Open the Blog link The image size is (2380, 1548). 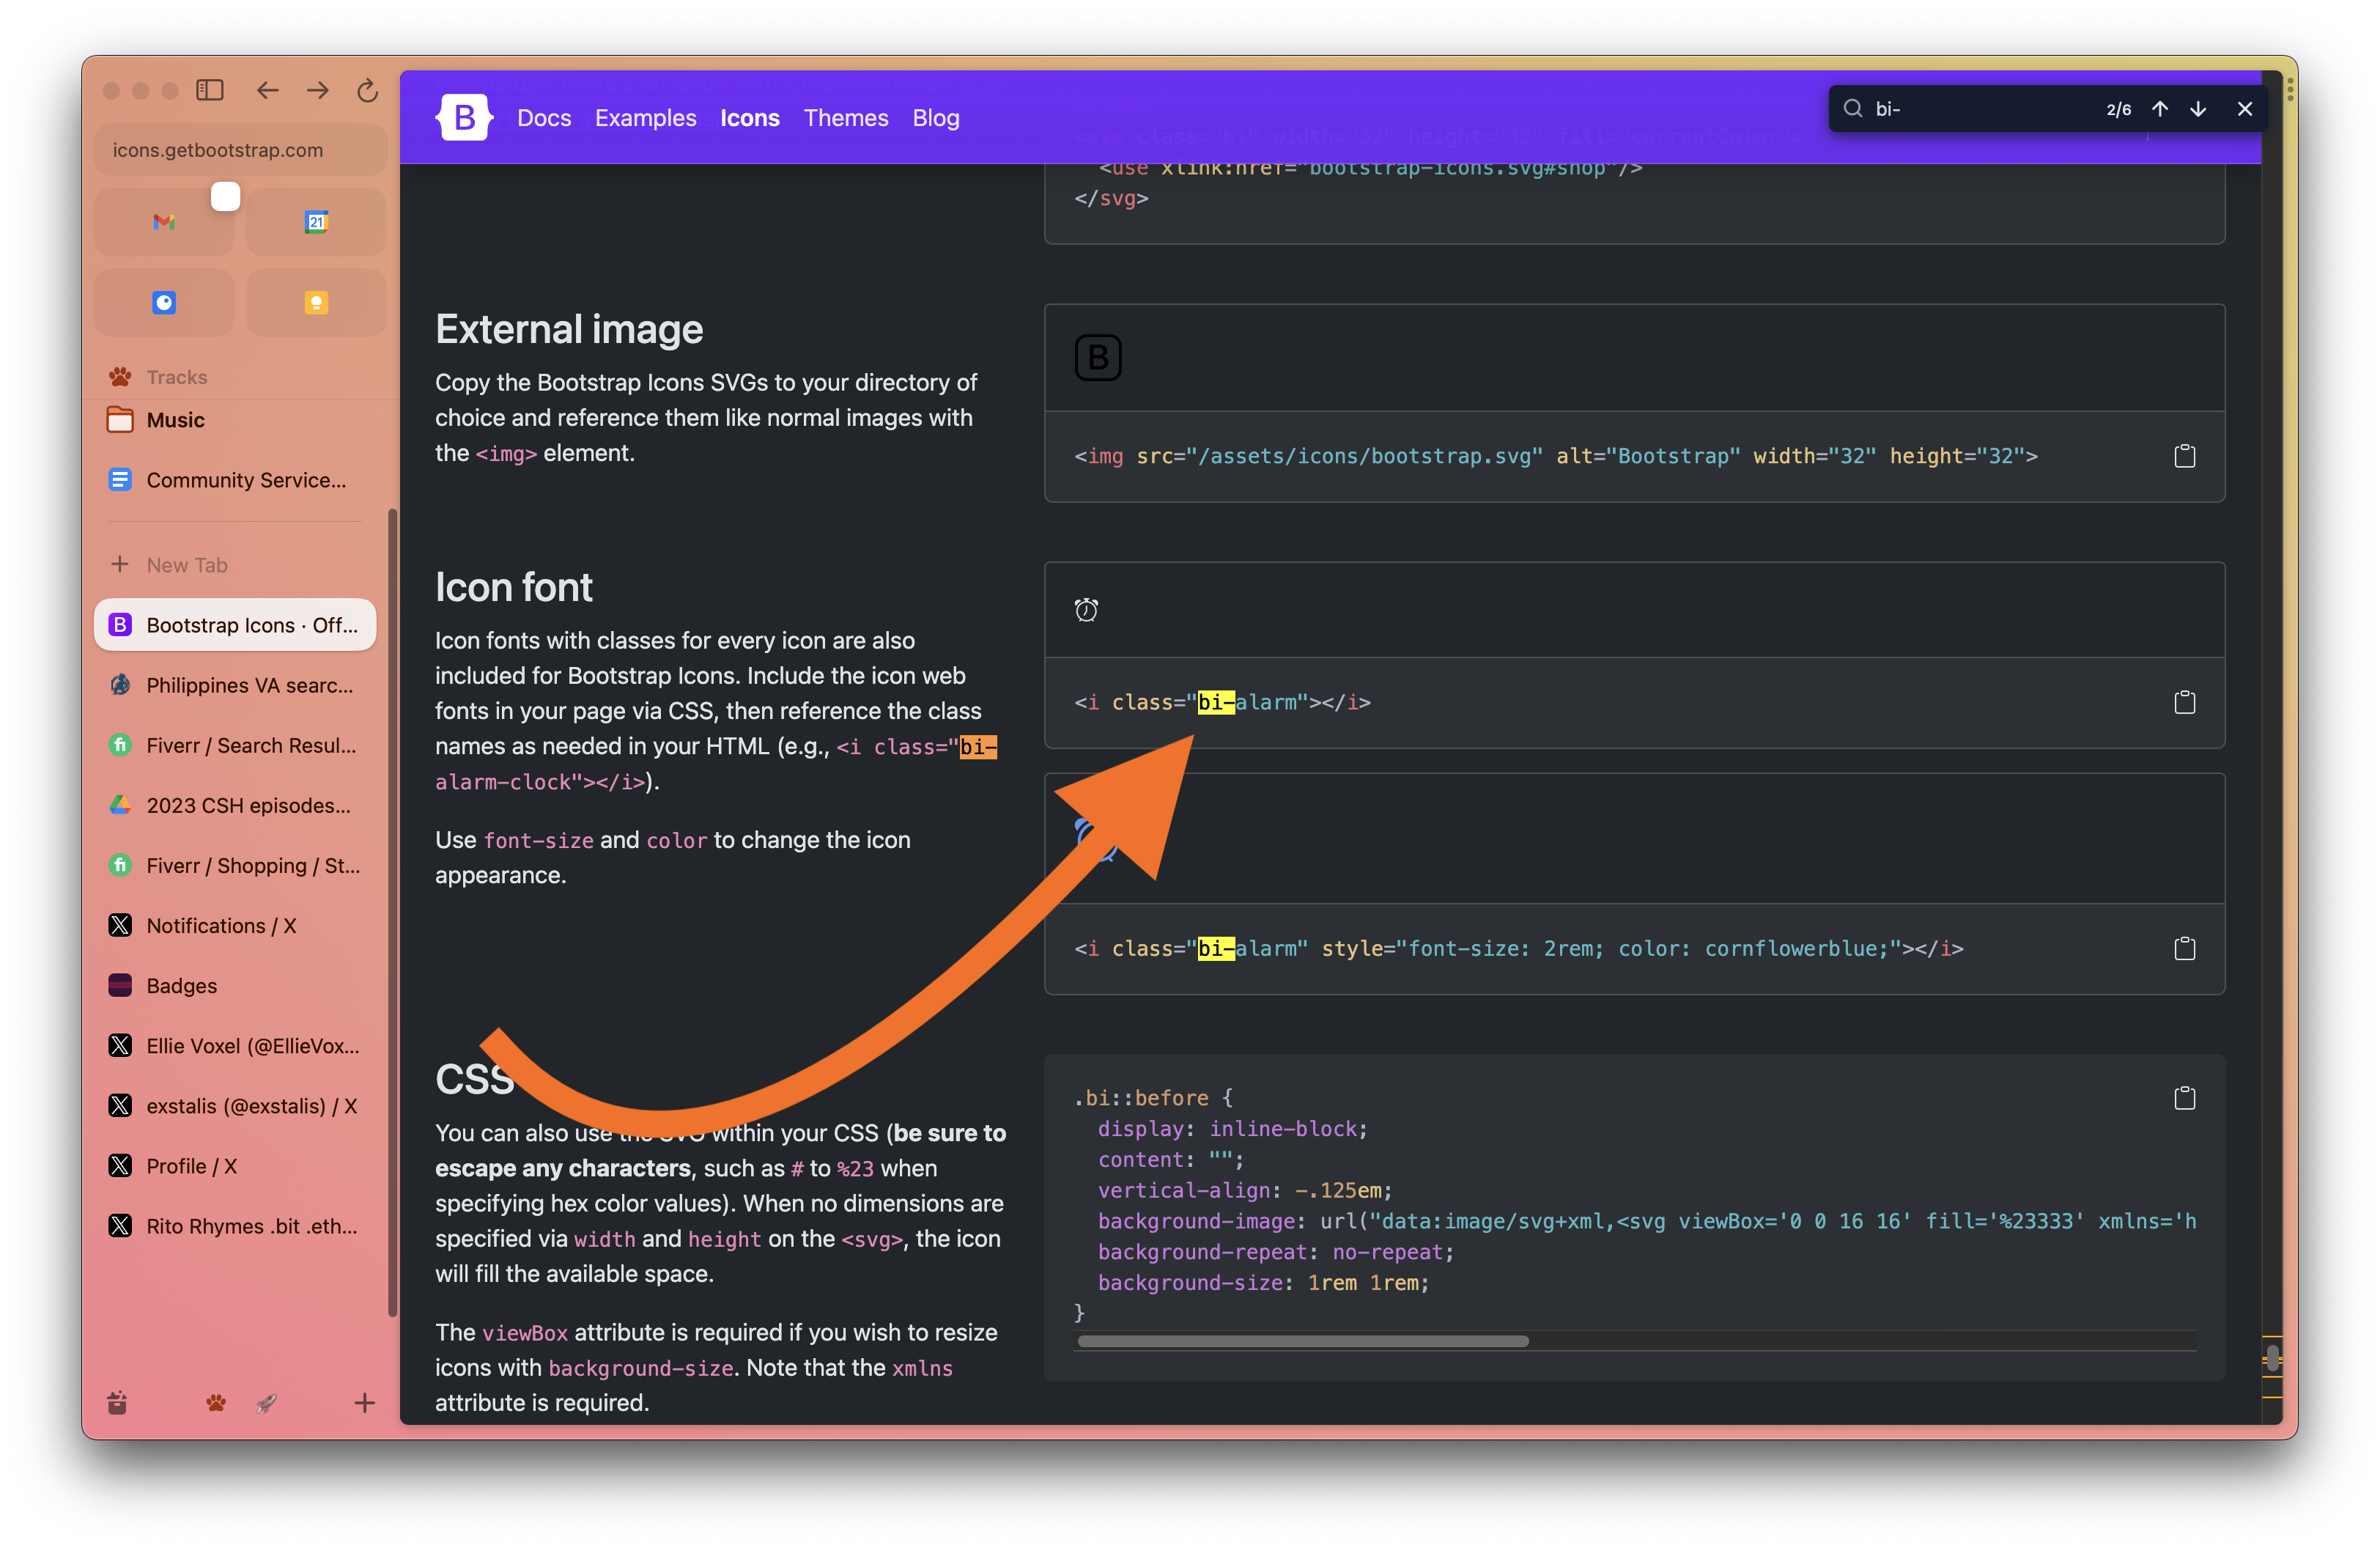pos(935,117)
